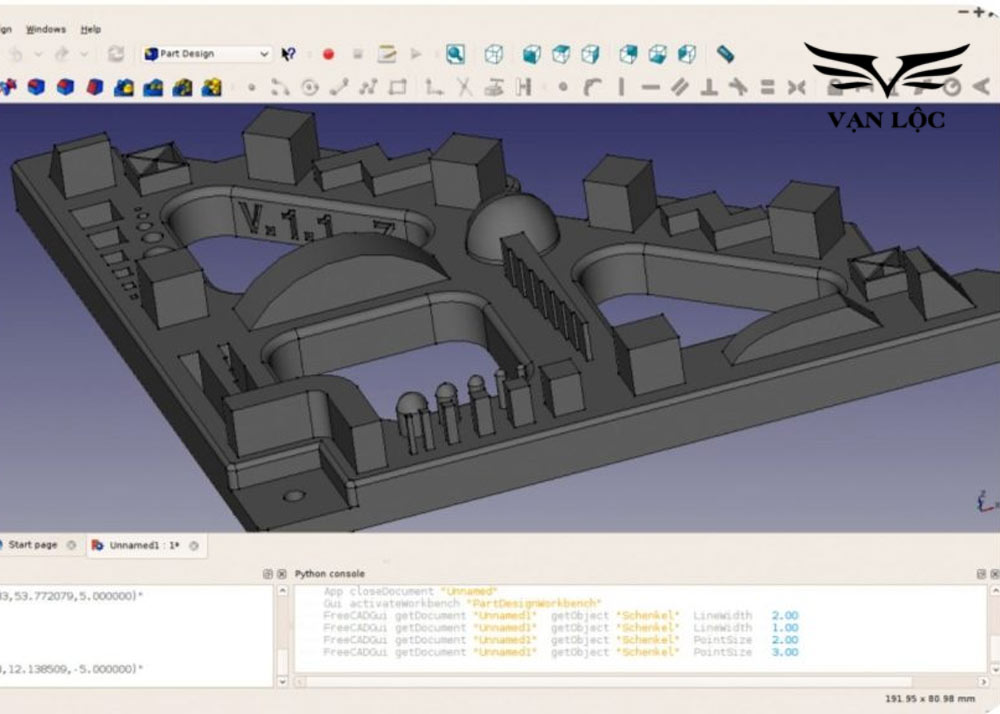Viewport: 1000px width, 714px height.
Task: Set front view using the view cube icon
Action: point(531,55)
